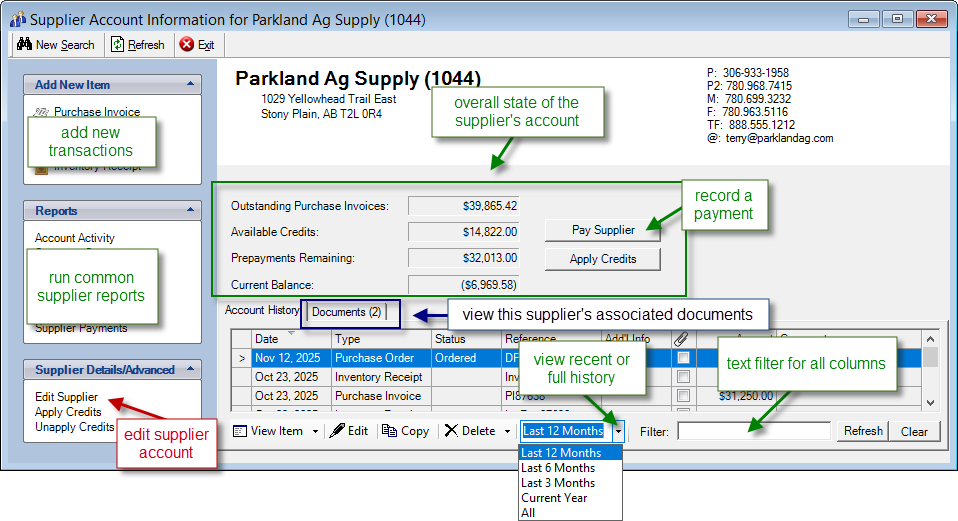Toggle checkbox in the Inventory Receipt row
The width and height of the screenshot is (958, 521).
coord(684,377)
